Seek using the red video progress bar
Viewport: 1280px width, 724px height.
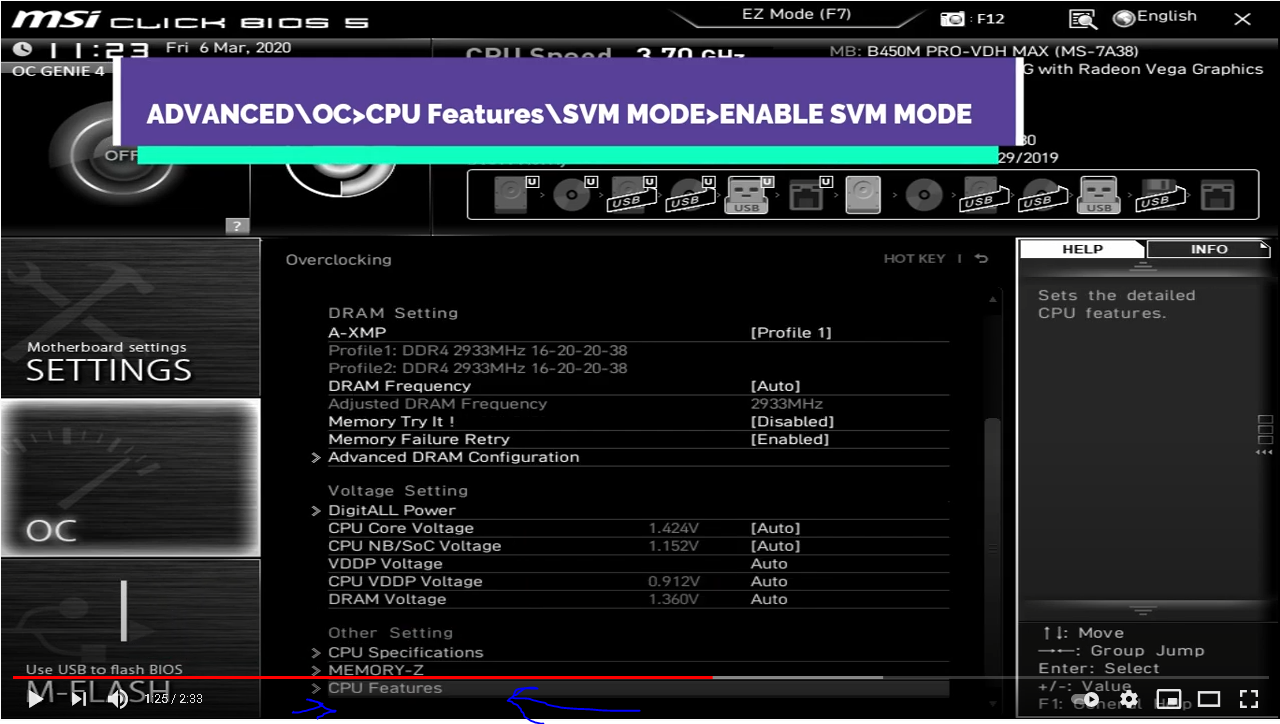pyautogui.click(x=362, y=677)
